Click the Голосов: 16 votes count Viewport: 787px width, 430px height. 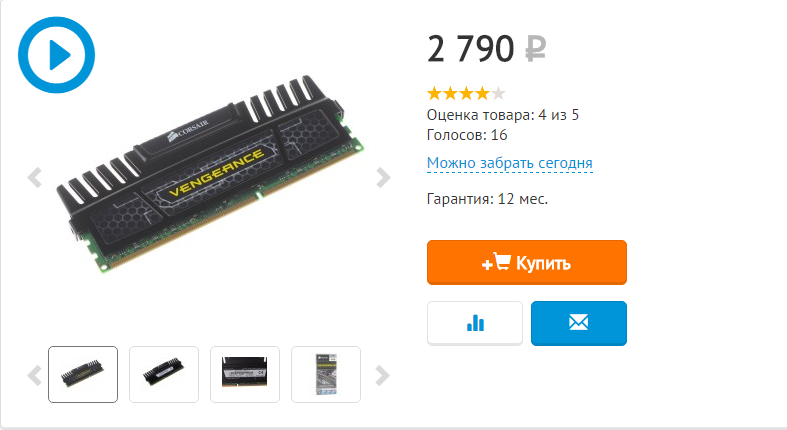(467, 135)
